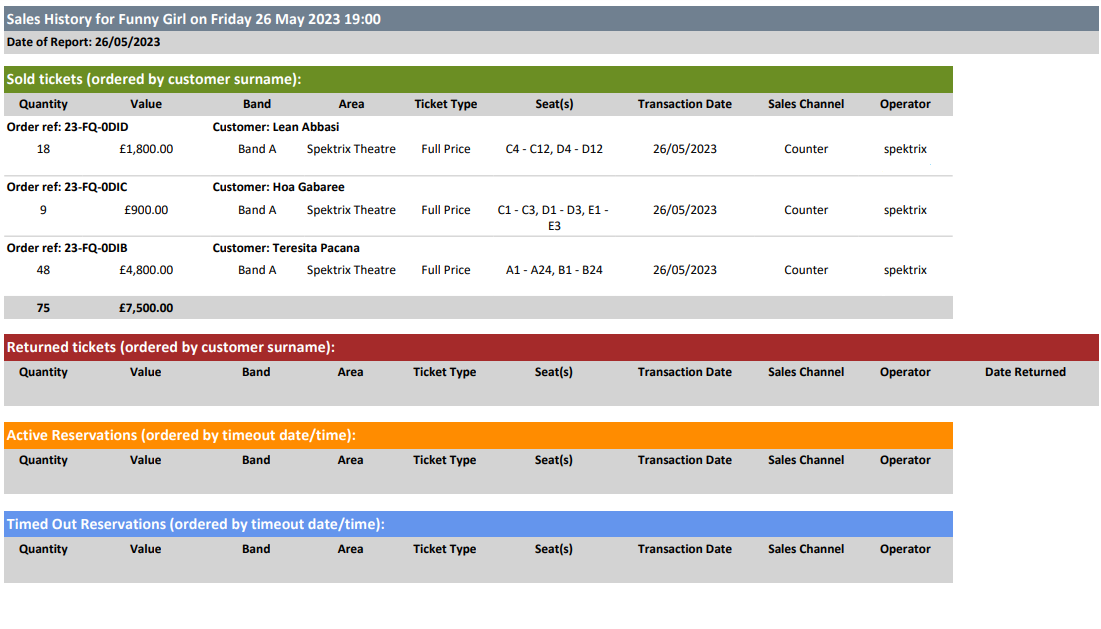Screen dimensions: 1101x629
Task: Click the £4,800.00 value cell
Action: 146,270
